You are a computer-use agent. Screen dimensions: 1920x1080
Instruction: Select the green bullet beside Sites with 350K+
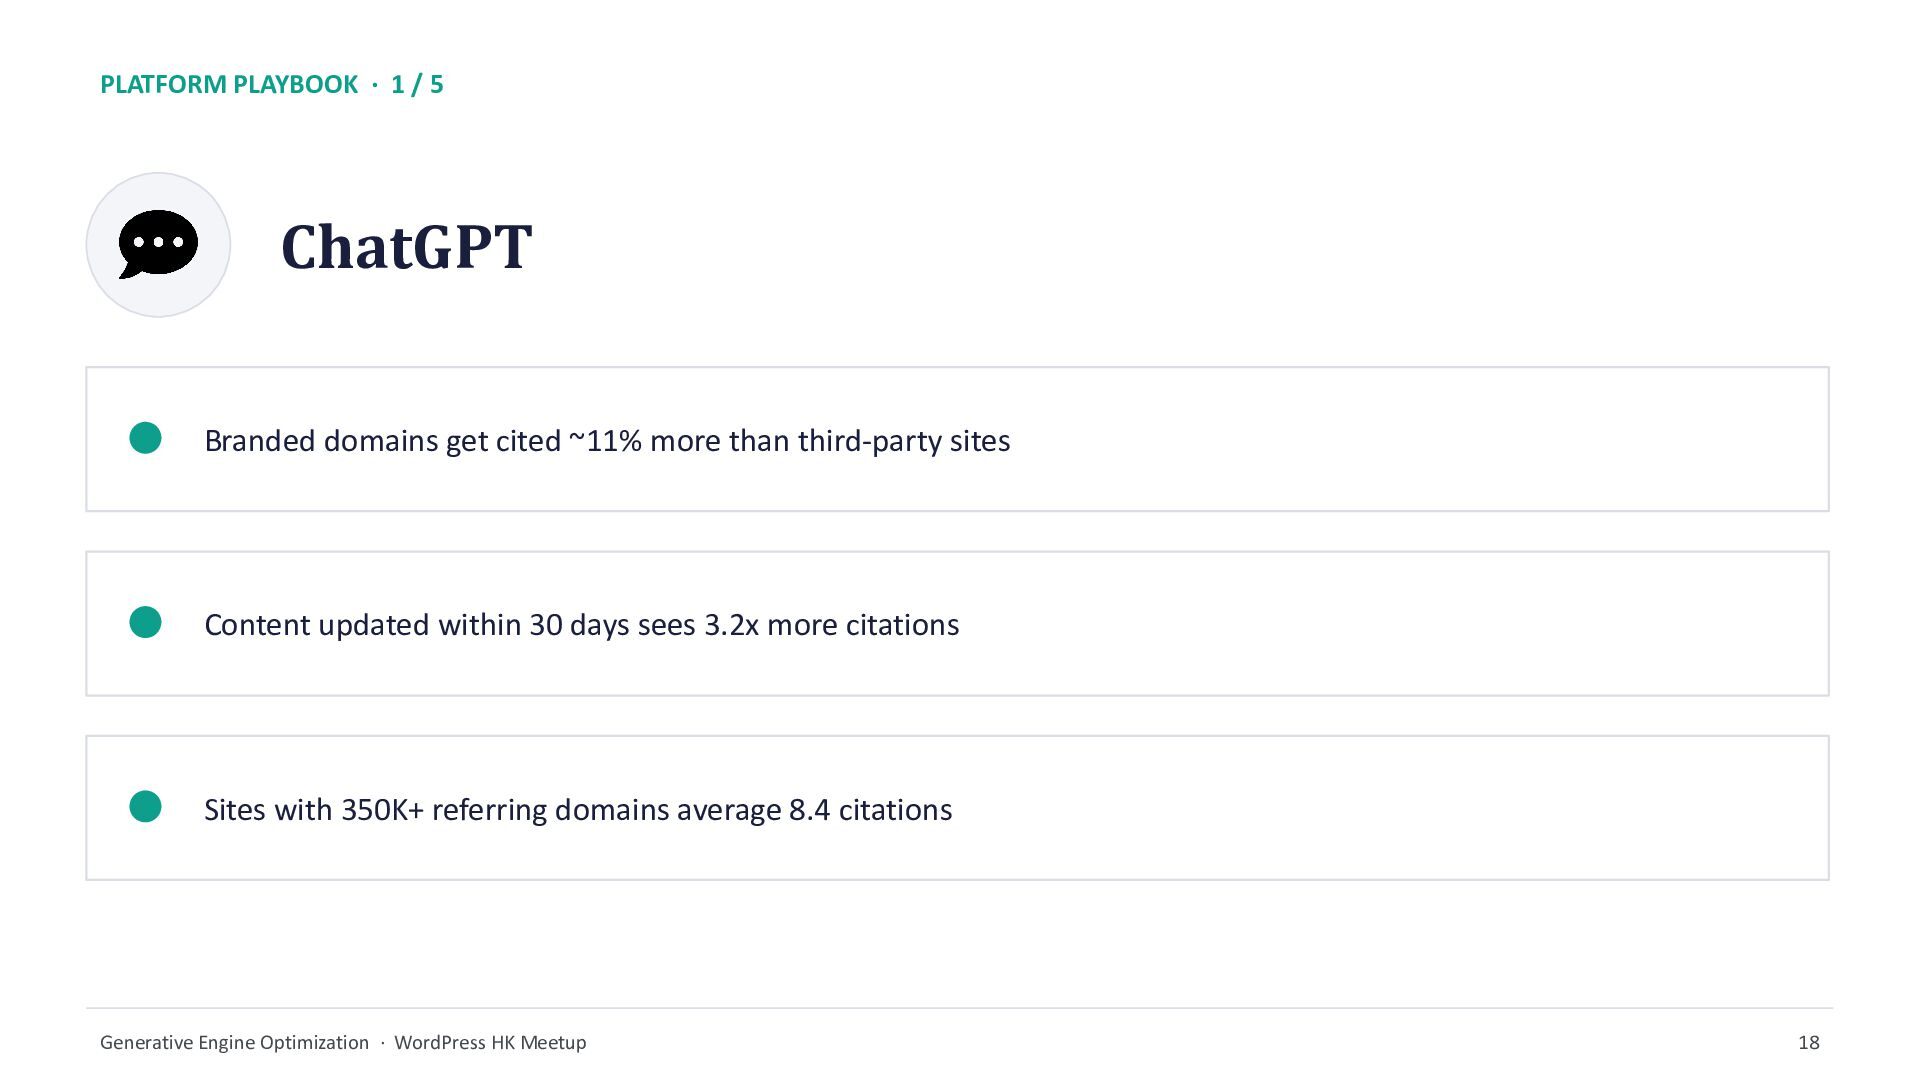click(x=146, y=807)
